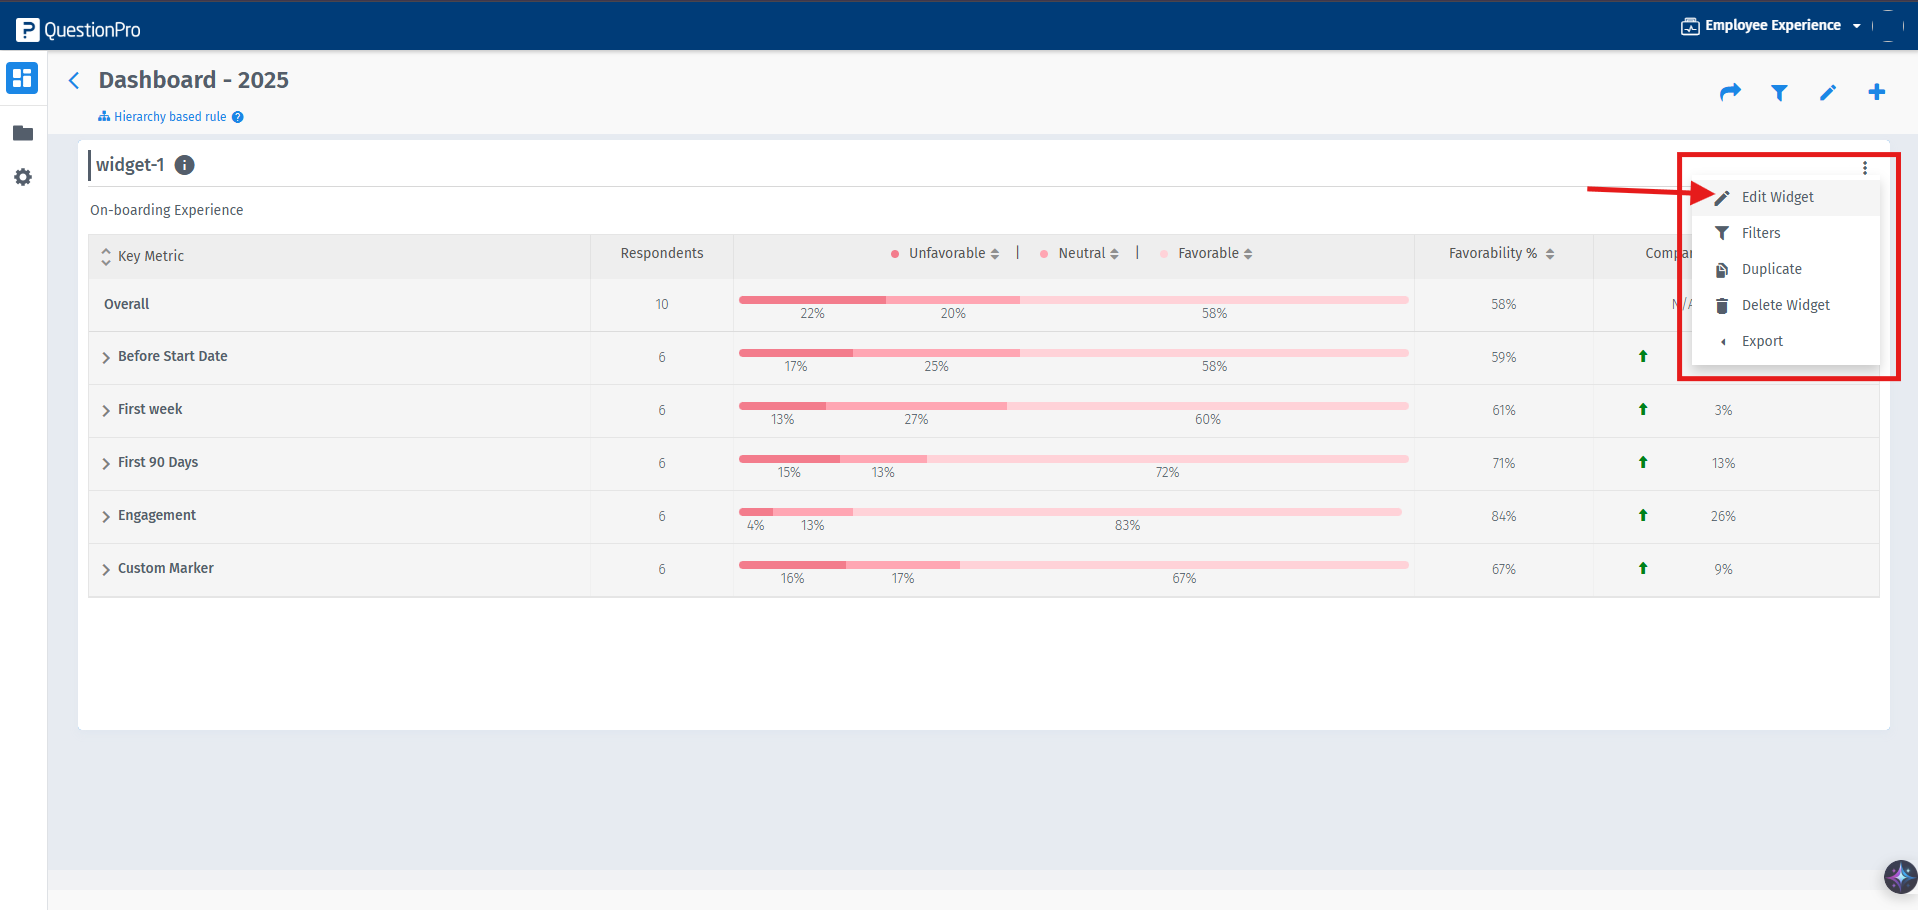Click the plus icon to add a widget
The image size is (1918, 910).
pyautogui.click(x=1876, y=92)
